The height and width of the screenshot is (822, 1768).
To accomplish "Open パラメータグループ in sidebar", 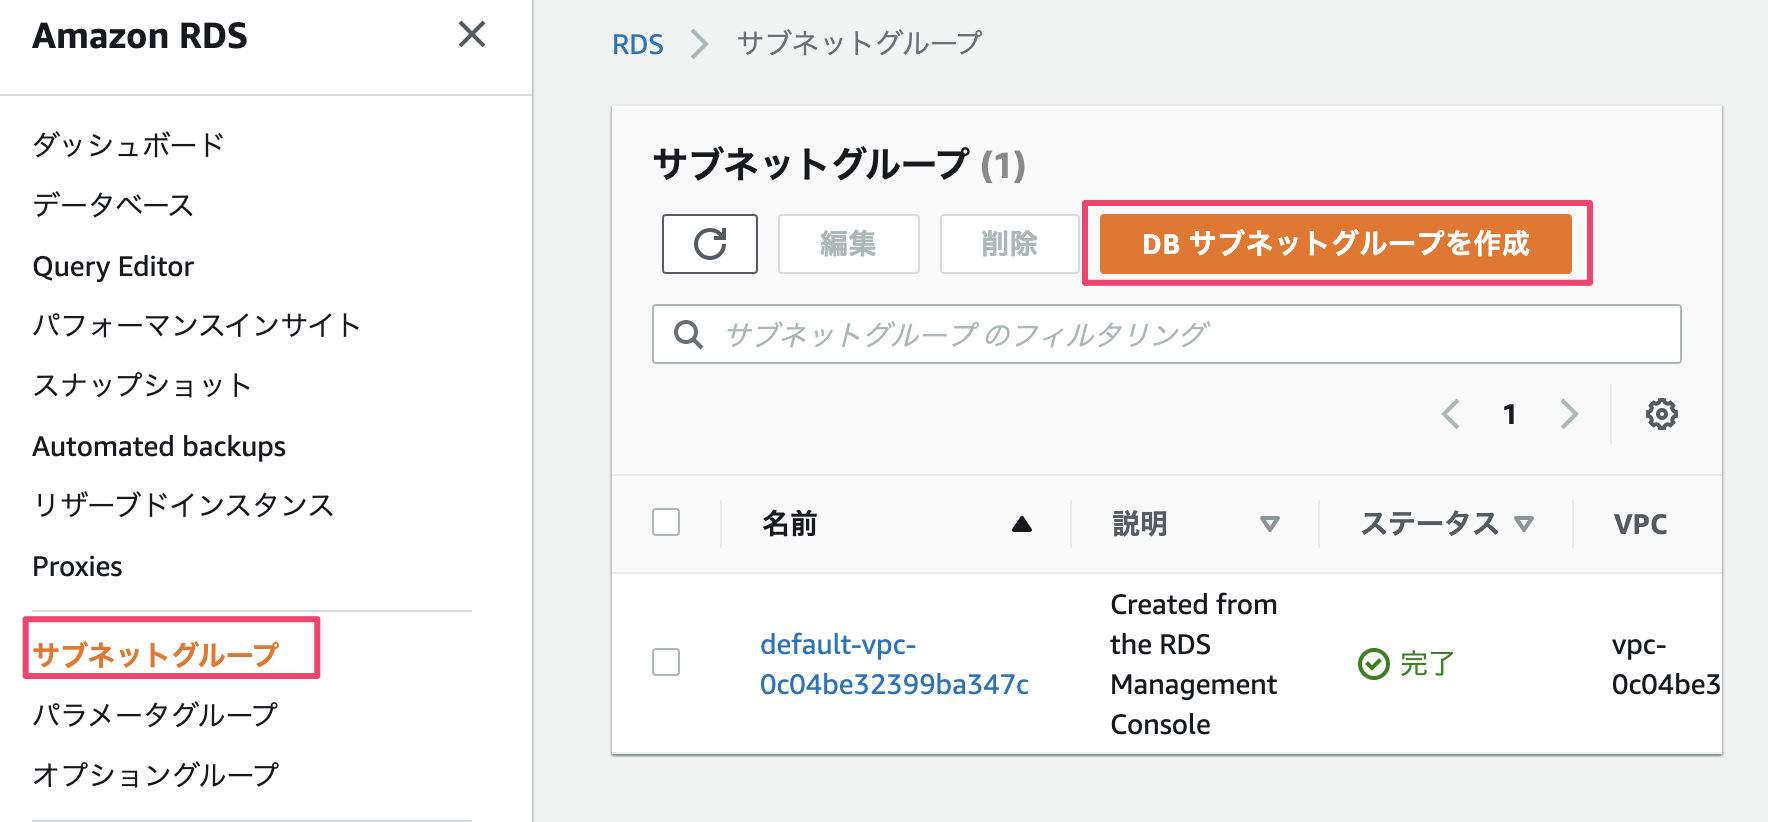I will coord(155,714).
